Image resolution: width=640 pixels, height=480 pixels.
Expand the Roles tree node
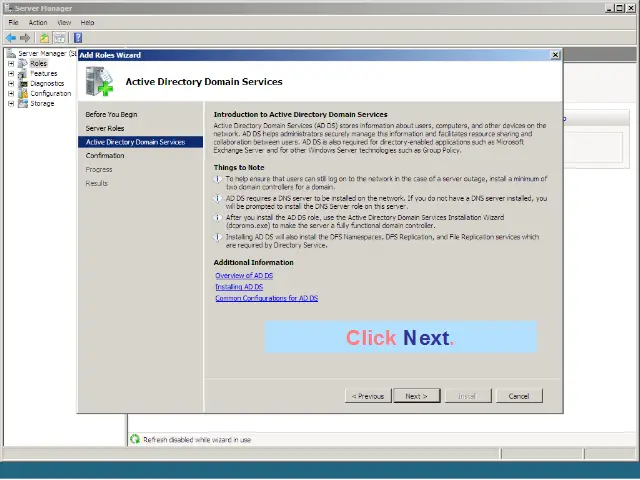[x=11, y=64]
